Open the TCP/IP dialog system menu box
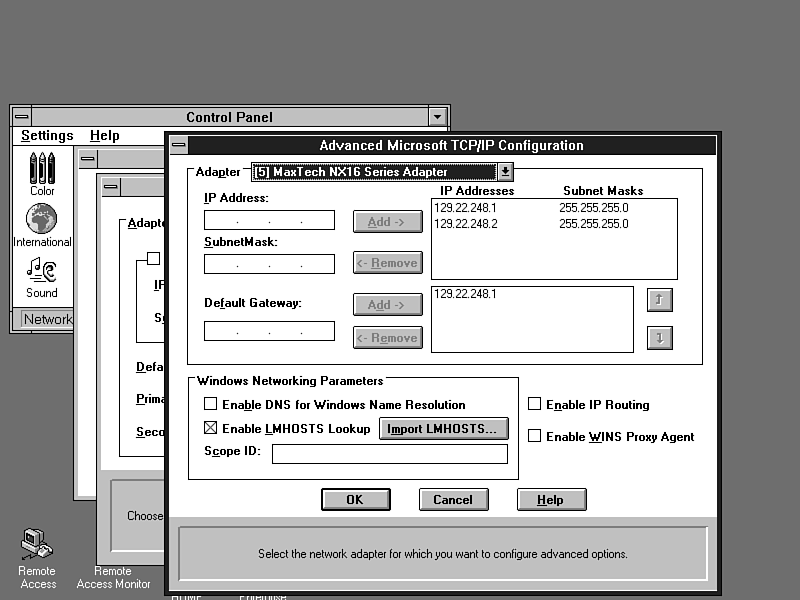 point(179,145)
